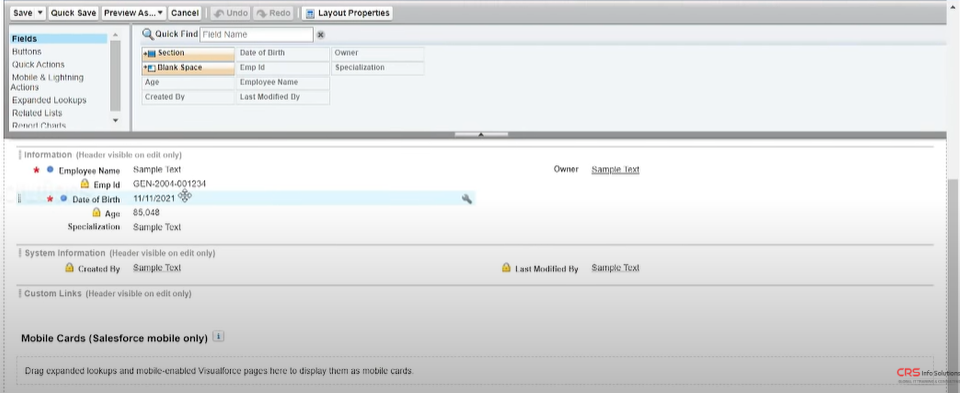
Task: Click the lock icon beside Age
Action: [96, 213]
